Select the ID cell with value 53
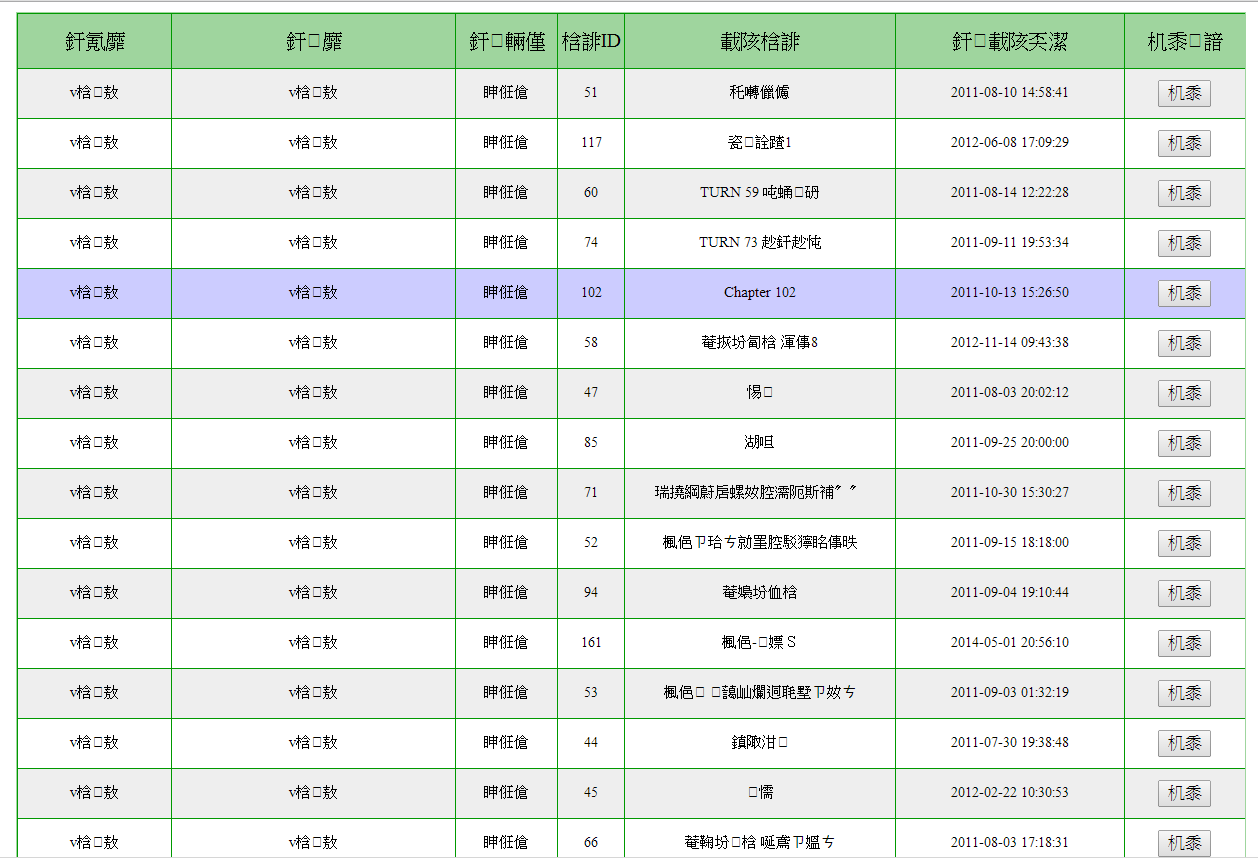Screen dimensions: 1258x858 (x=591, y=693)
